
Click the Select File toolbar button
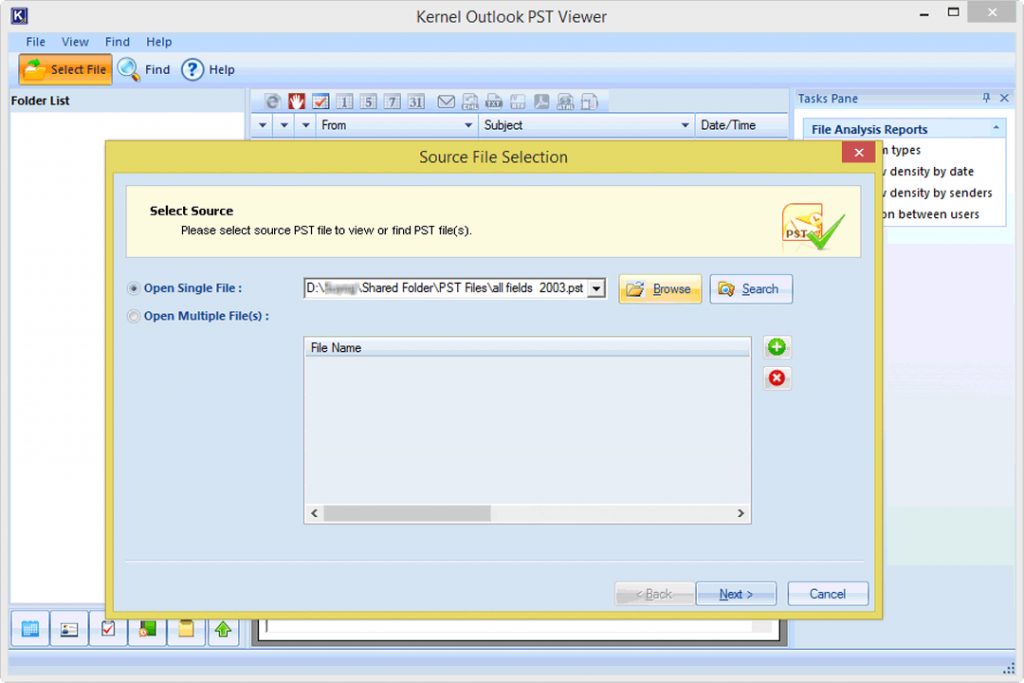[x=65, y=70]
